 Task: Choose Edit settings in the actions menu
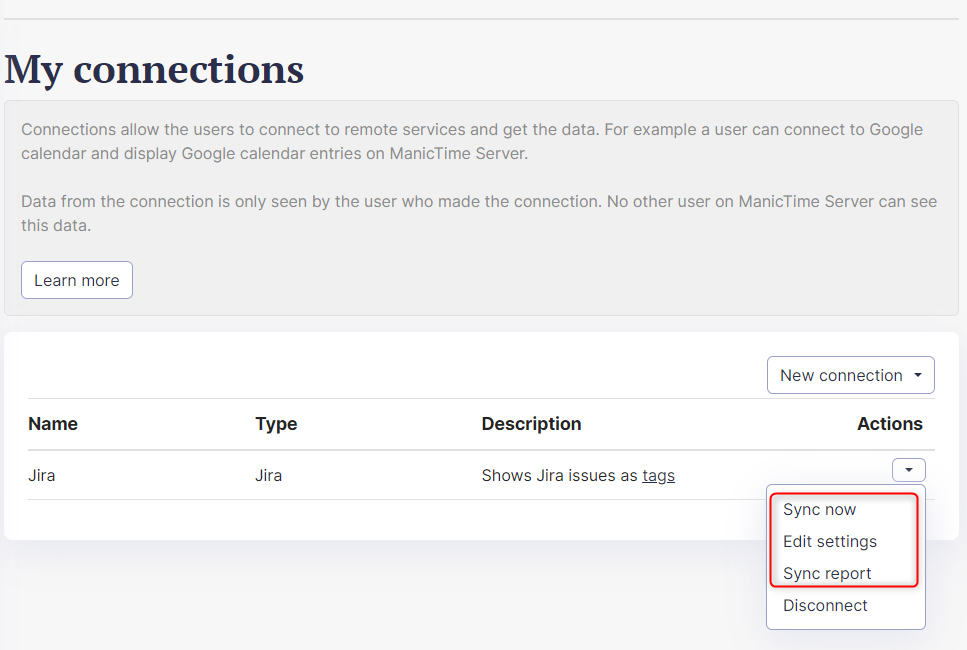829,542
